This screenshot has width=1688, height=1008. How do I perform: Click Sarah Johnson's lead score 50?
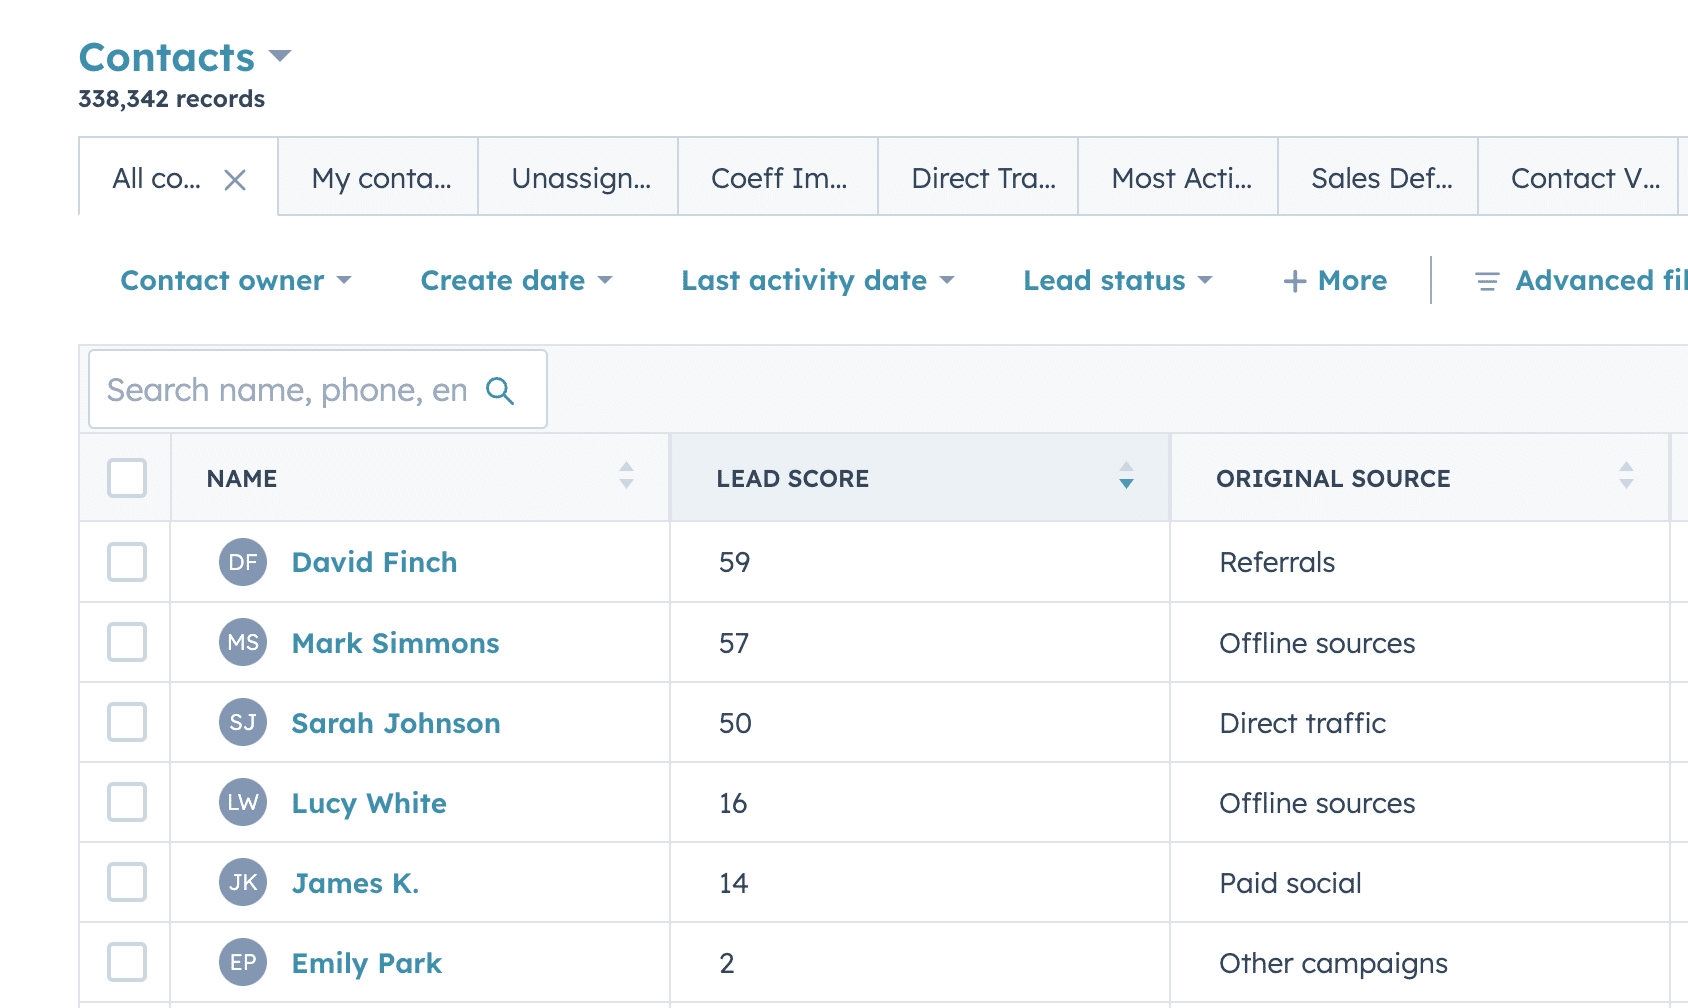tap(735, 723)
